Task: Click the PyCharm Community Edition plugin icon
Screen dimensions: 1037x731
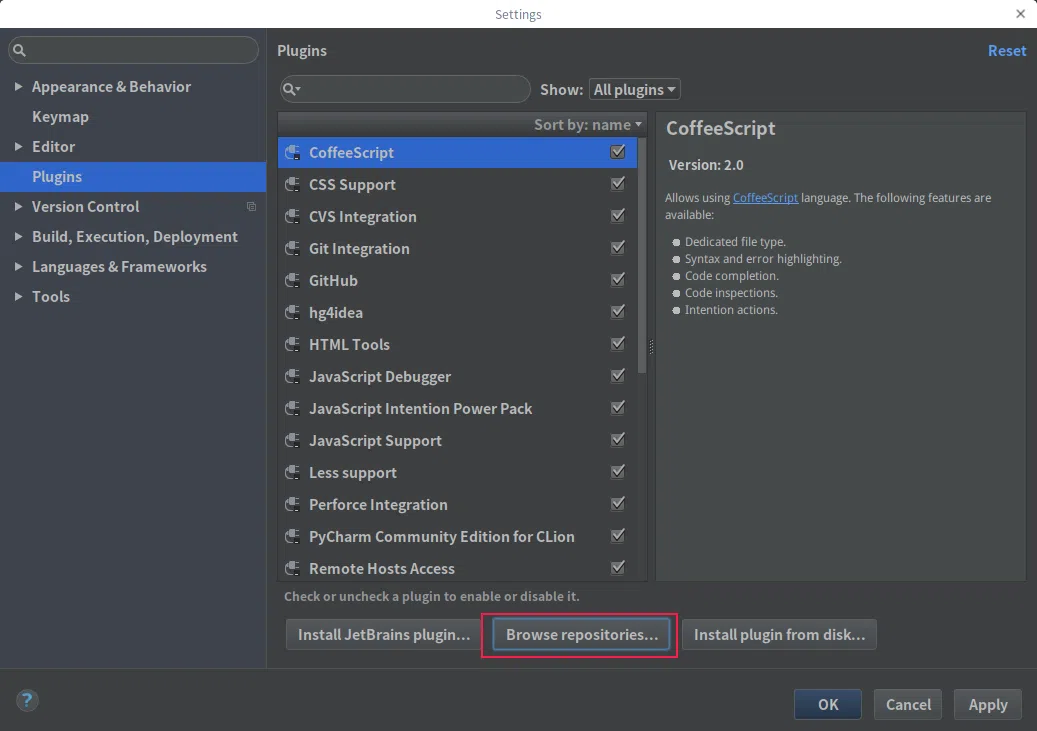Action: pos(292,537)
